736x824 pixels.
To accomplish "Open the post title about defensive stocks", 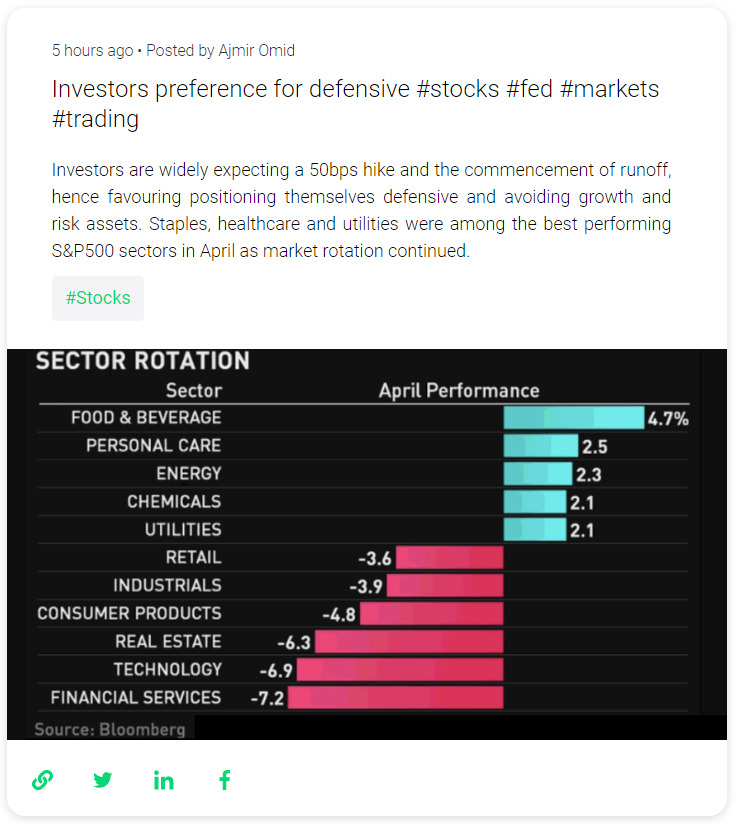I will pos(355,104).
